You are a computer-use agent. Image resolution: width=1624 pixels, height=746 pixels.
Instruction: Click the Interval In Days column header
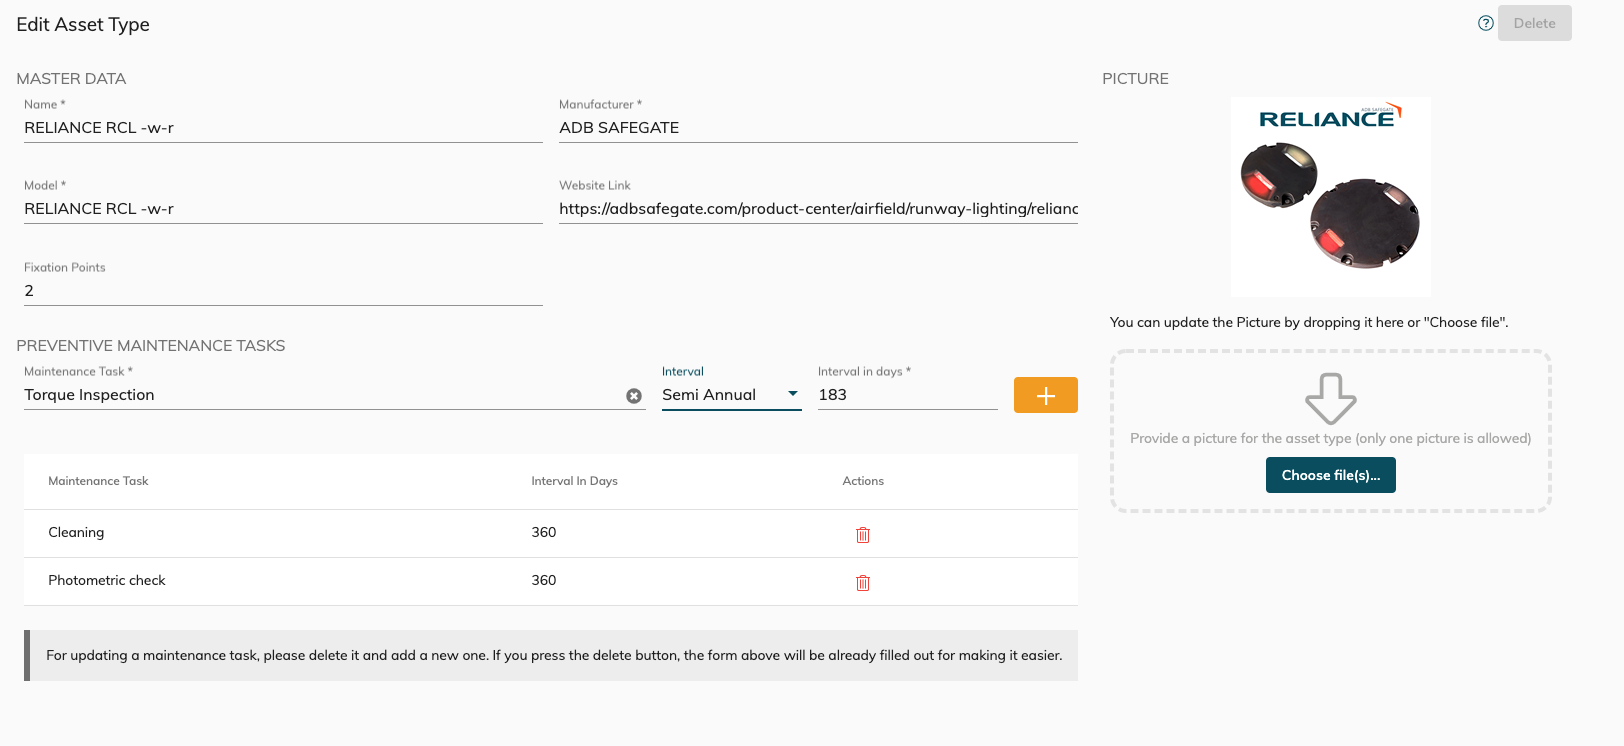(574, 481)
